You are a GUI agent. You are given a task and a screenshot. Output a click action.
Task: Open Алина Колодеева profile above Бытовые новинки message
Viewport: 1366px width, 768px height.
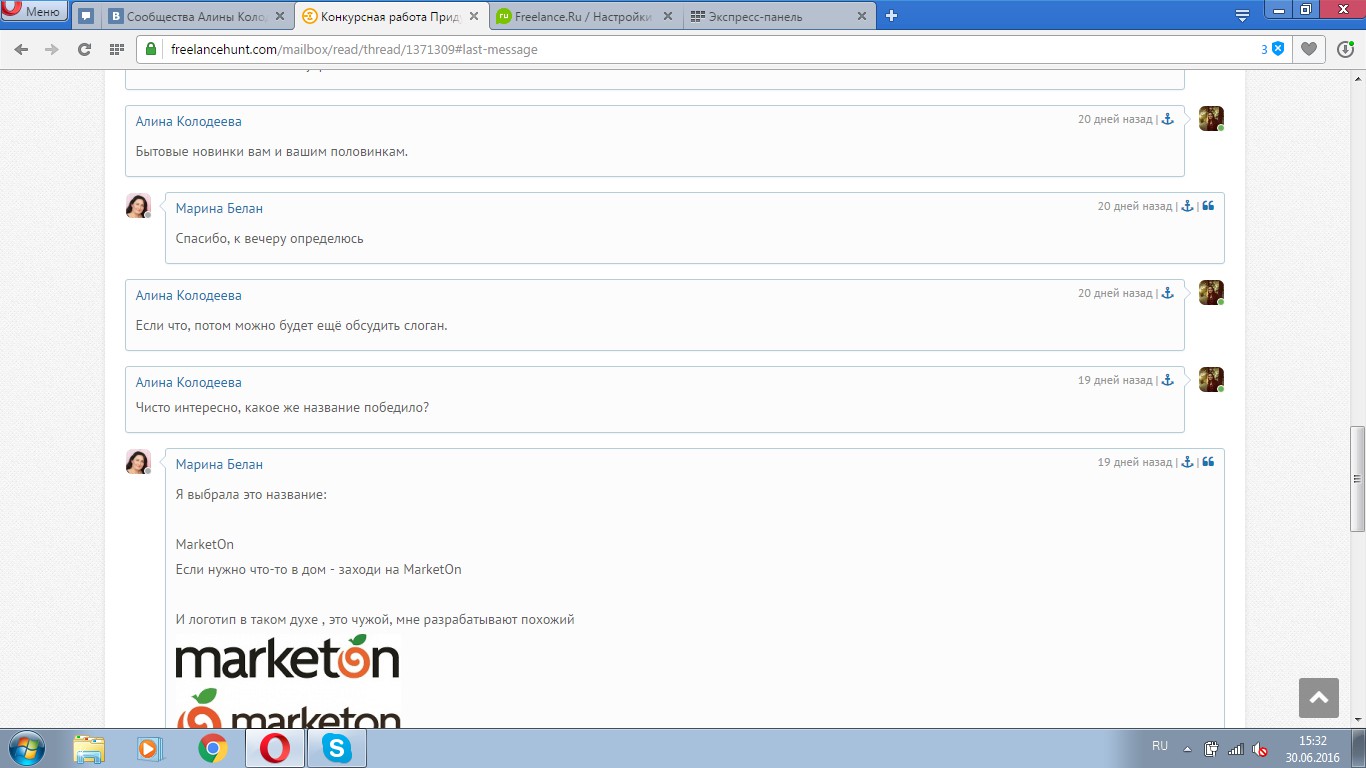click(189, 121)
